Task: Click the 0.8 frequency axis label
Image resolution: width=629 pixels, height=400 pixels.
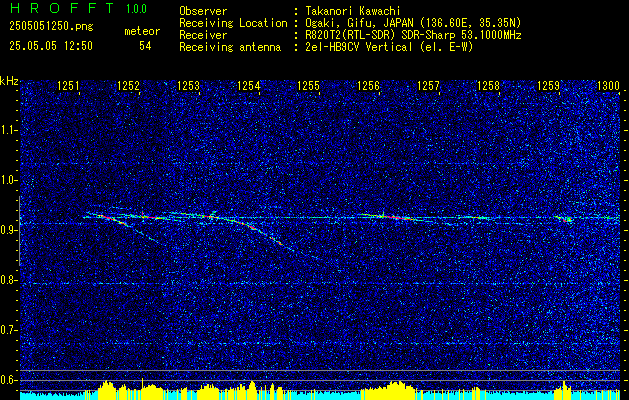Action: 9,280
